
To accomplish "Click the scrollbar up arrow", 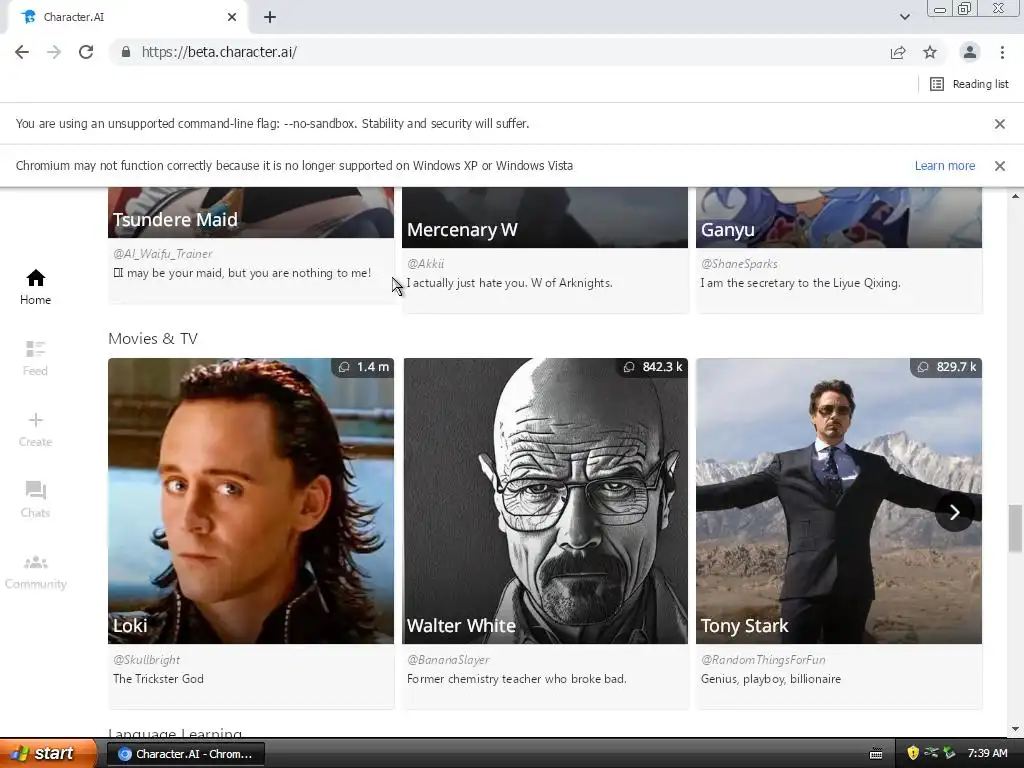I will [x=1015, y=196].
